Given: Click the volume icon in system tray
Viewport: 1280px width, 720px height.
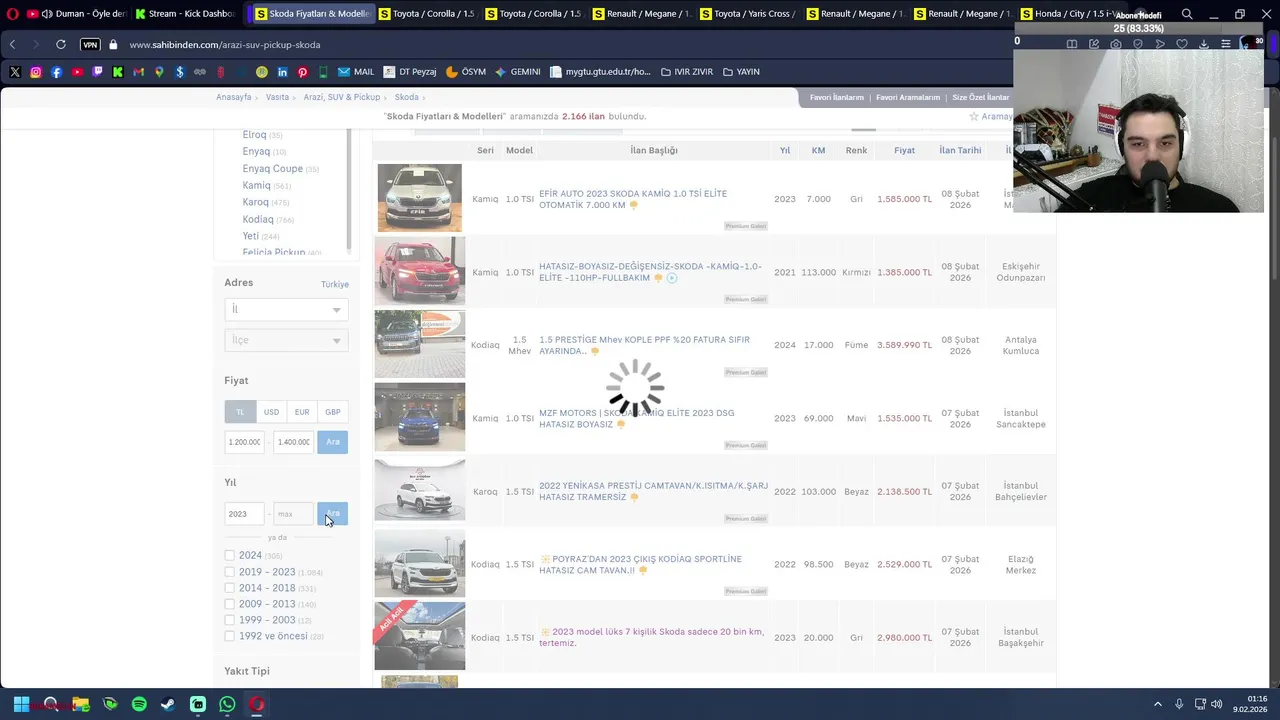Looking at the screenshot, I should tap(1216, 704).
